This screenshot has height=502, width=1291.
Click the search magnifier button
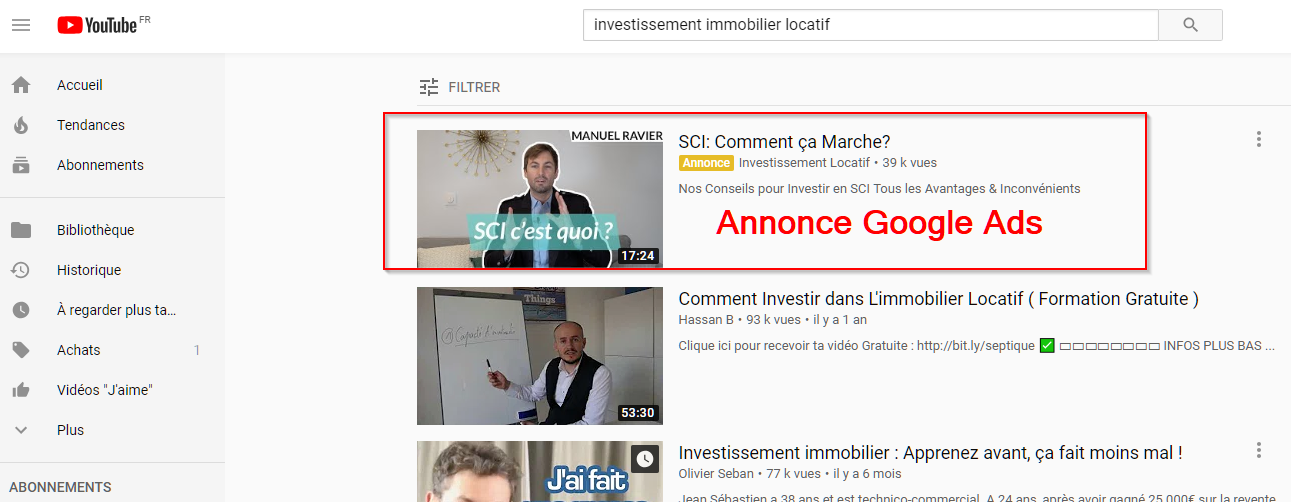coord(1190,25)
